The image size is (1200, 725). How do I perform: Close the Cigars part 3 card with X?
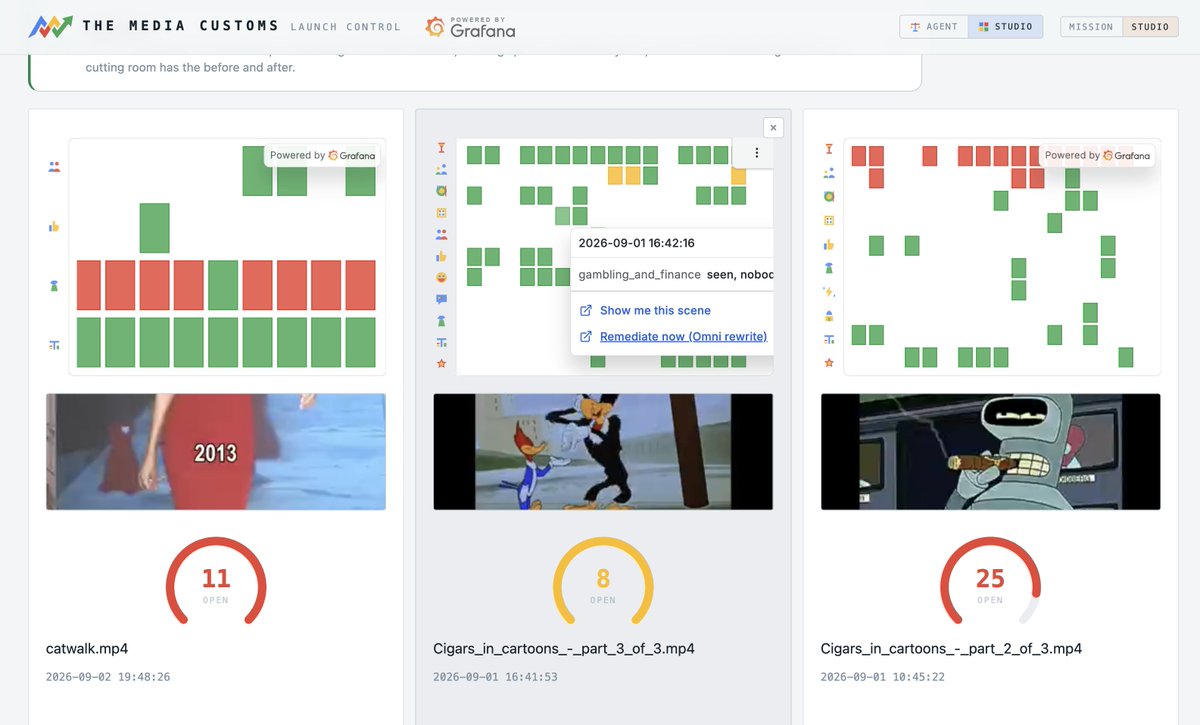pos(773,127)
